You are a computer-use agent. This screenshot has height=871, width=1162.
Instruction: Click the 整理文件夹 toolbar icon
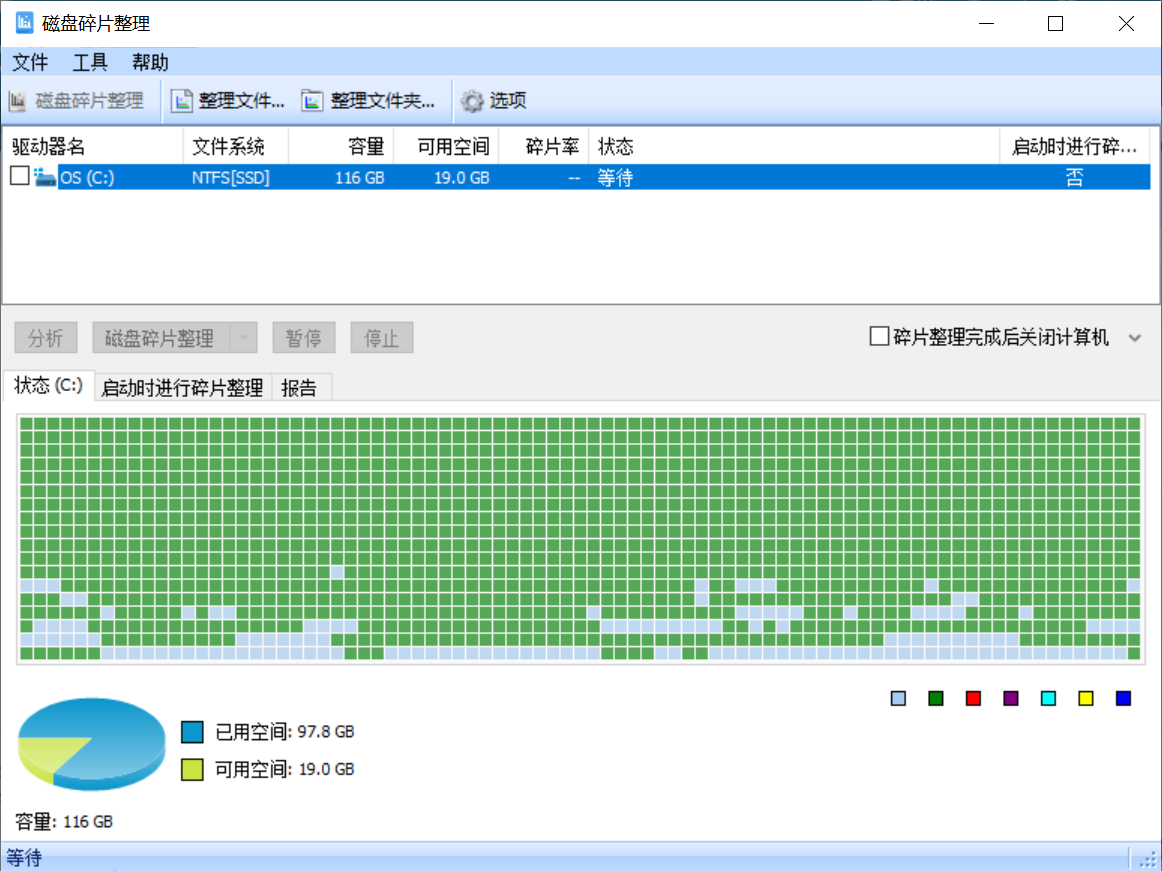[313, 101]
